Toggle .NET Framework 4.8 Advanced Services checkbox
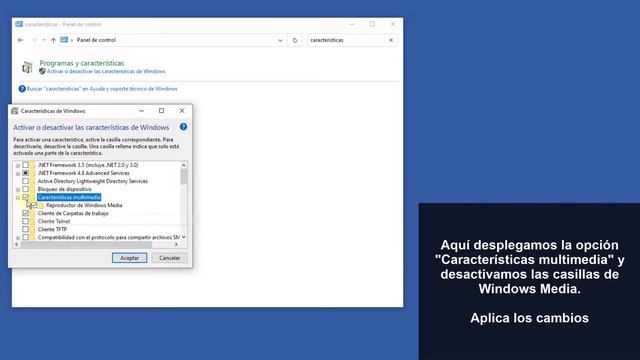This screenshot has width=640, height=360. tap(25, 173)
